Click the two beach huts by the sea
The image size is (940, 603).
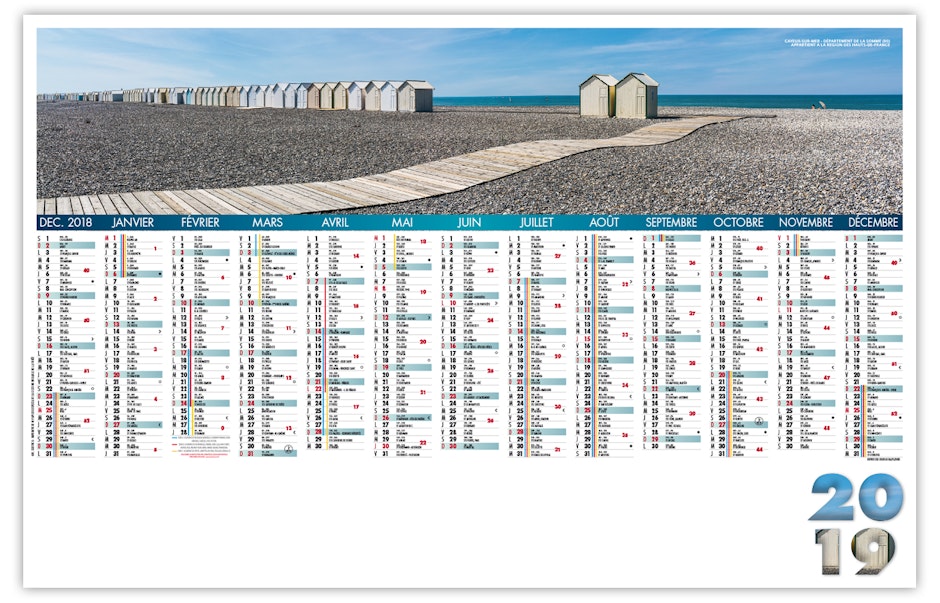pos(618,96)
